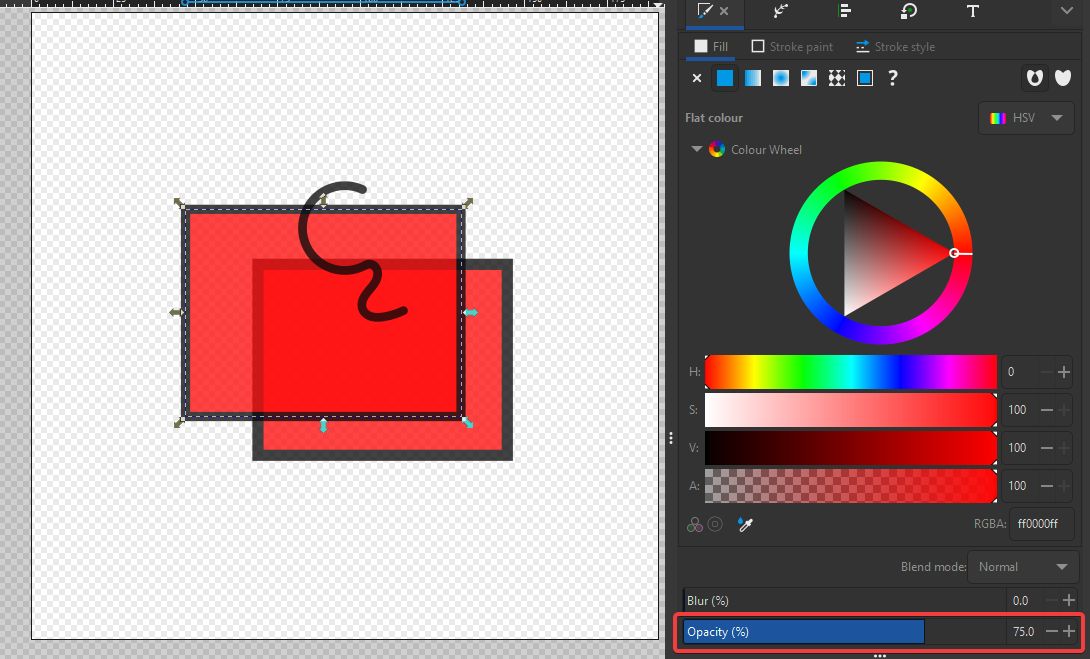Choose the Linear gradient paint type
This screenshot has width=1090, height=659.
tap(753, 79)
